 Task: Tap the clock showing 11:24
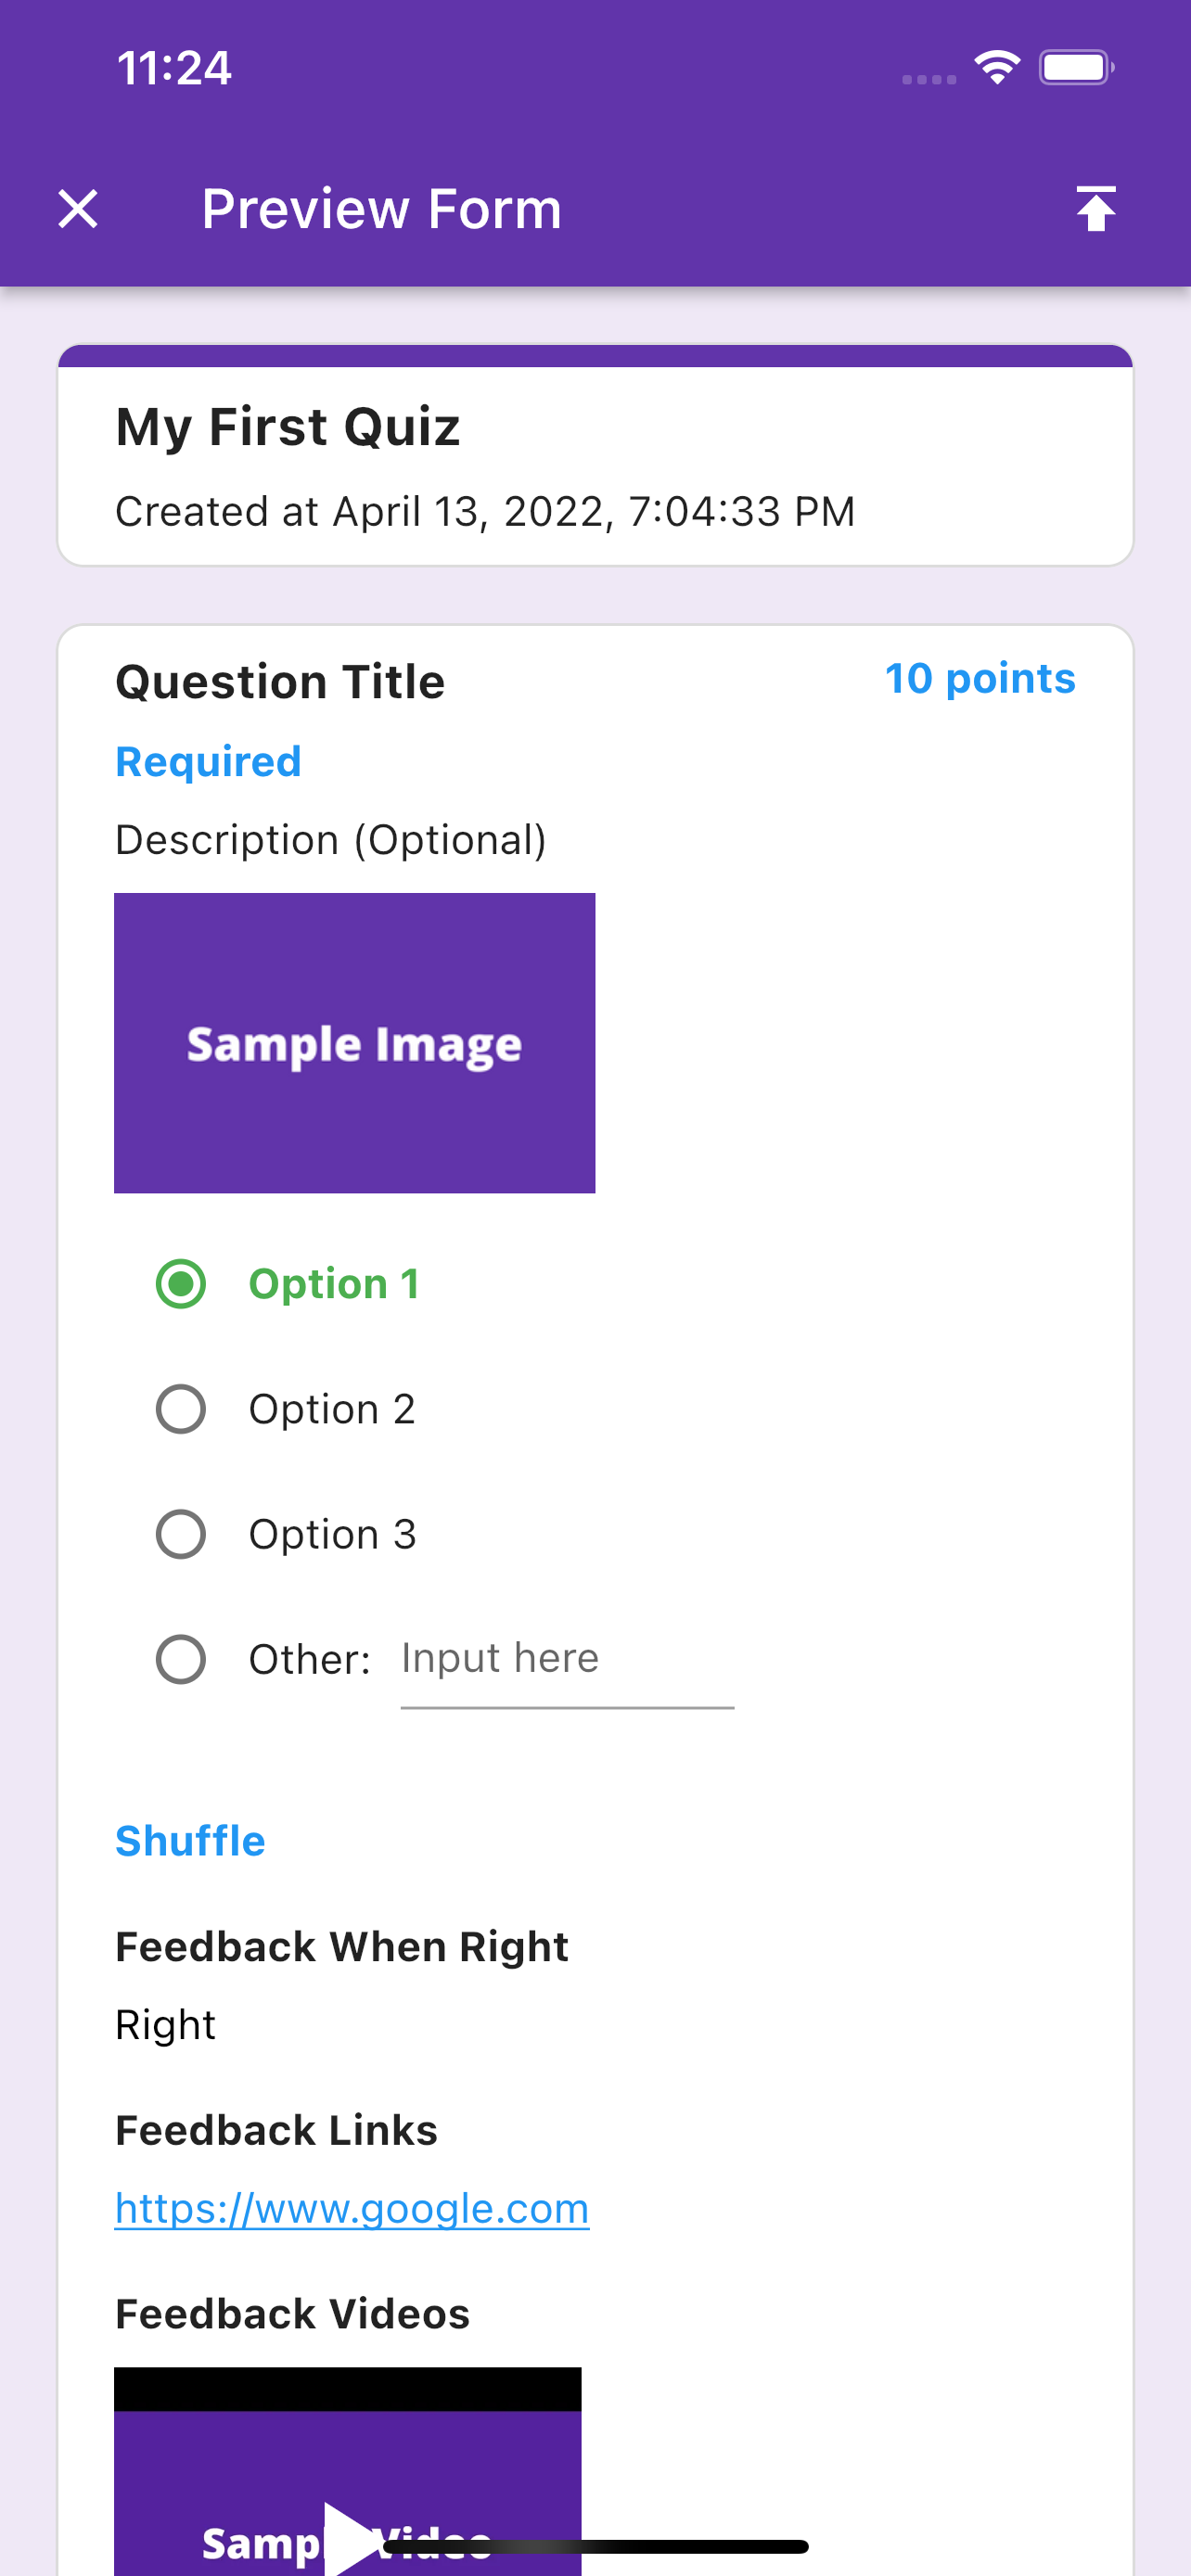[x=173, y=68]
